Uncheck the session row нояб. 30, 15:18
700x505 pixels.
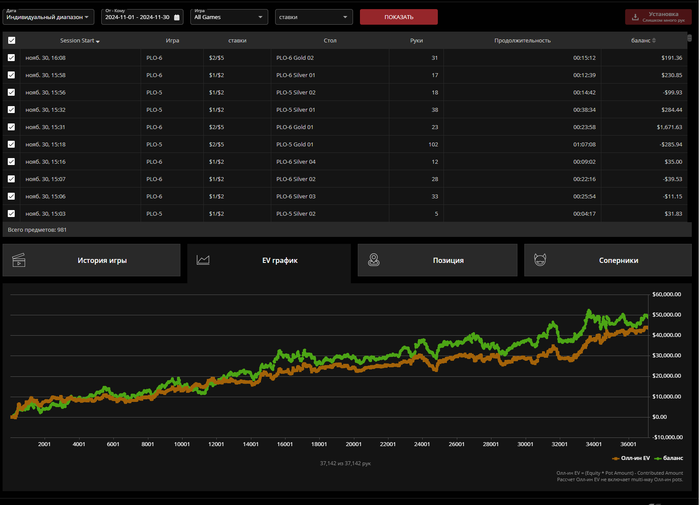[x=12, y=144]
